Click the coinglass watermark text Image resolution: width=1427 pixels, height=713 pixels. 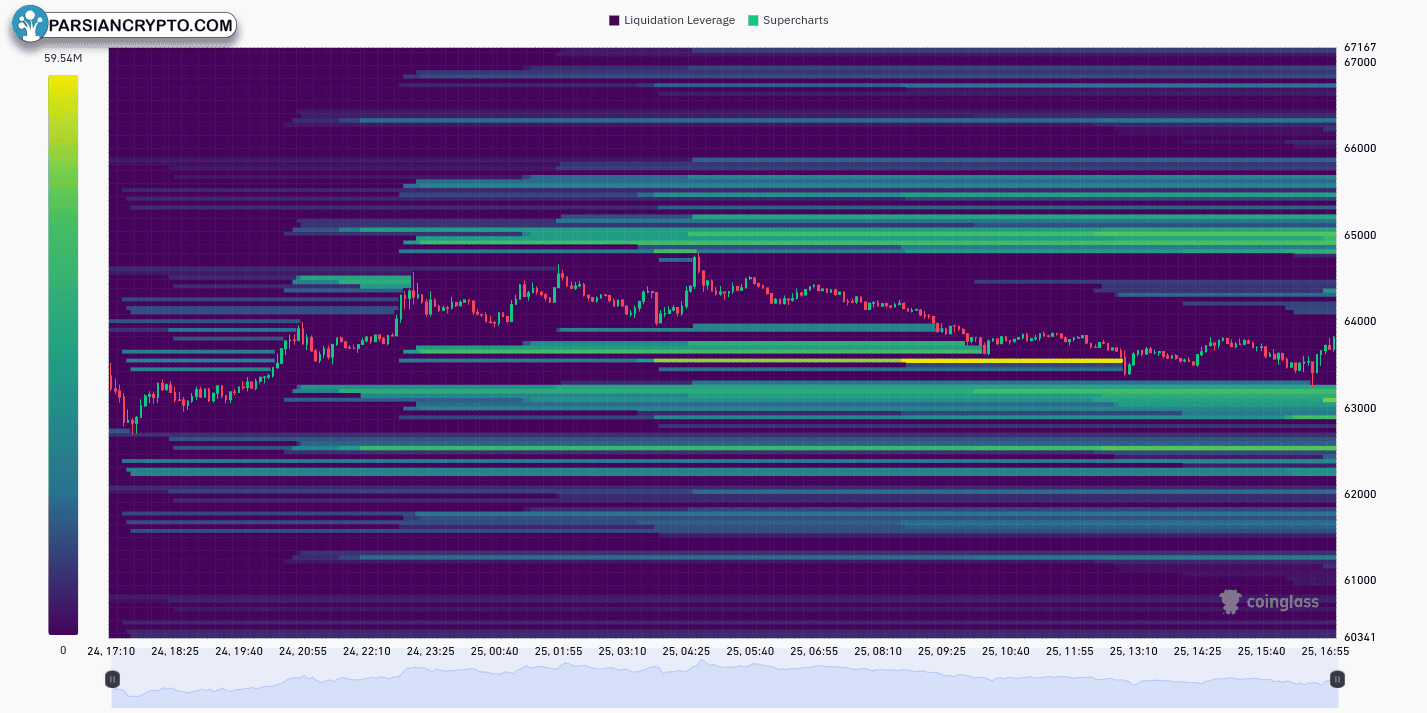click(x=1282, y=602)
